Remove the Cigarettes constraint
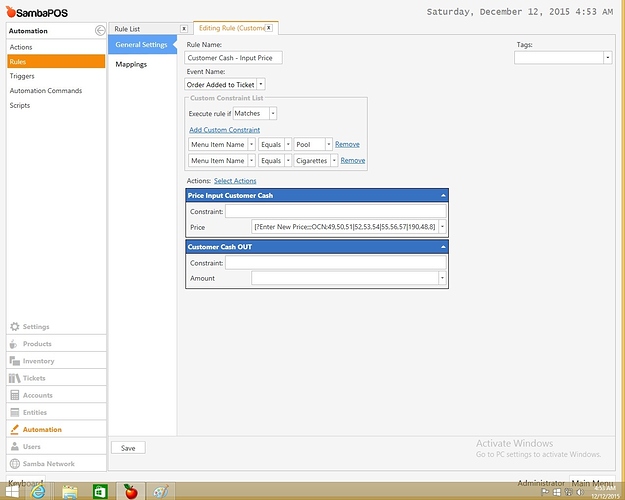 tap(353, 160)
